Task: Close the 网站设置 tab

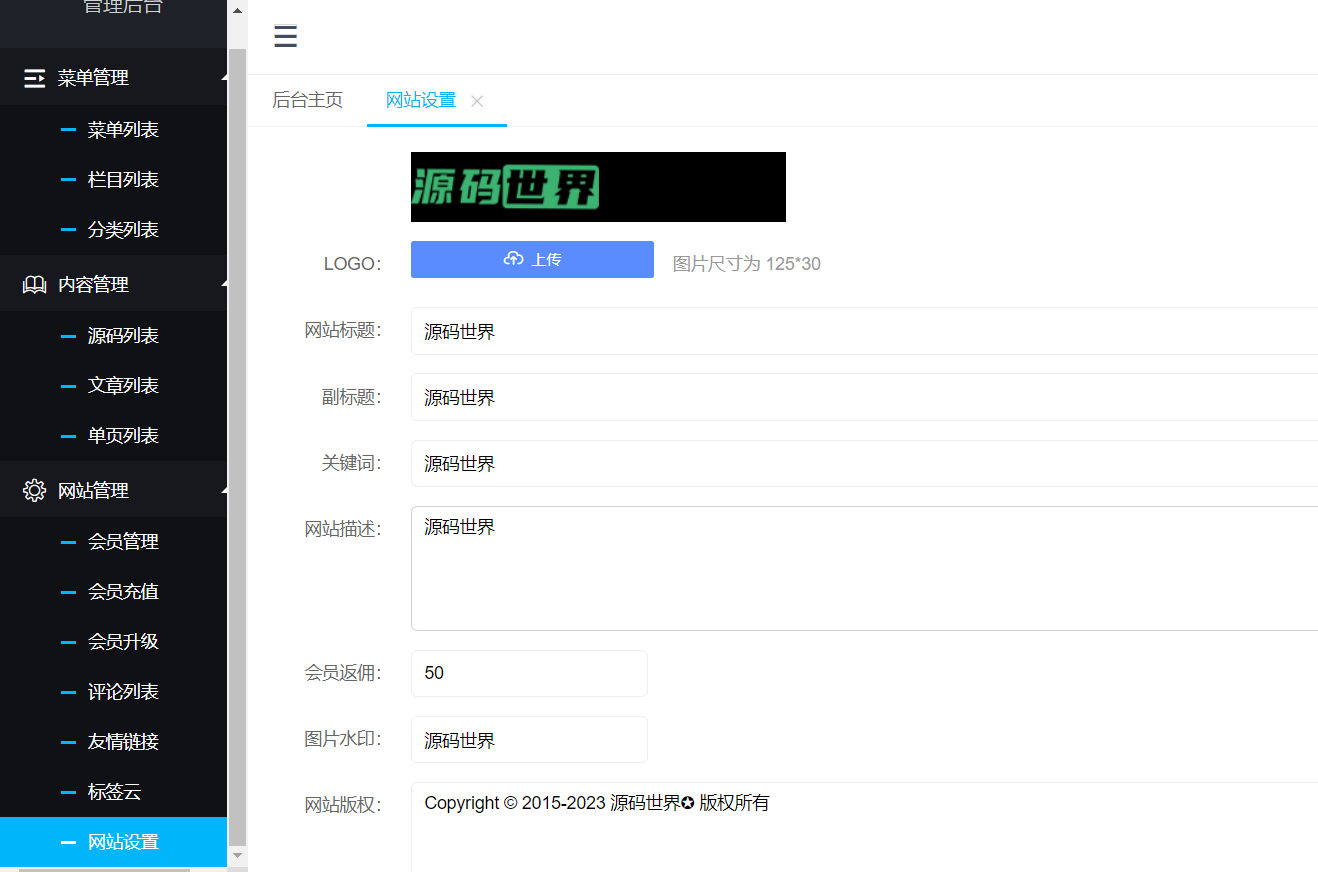Action: [x=477, y=101]
